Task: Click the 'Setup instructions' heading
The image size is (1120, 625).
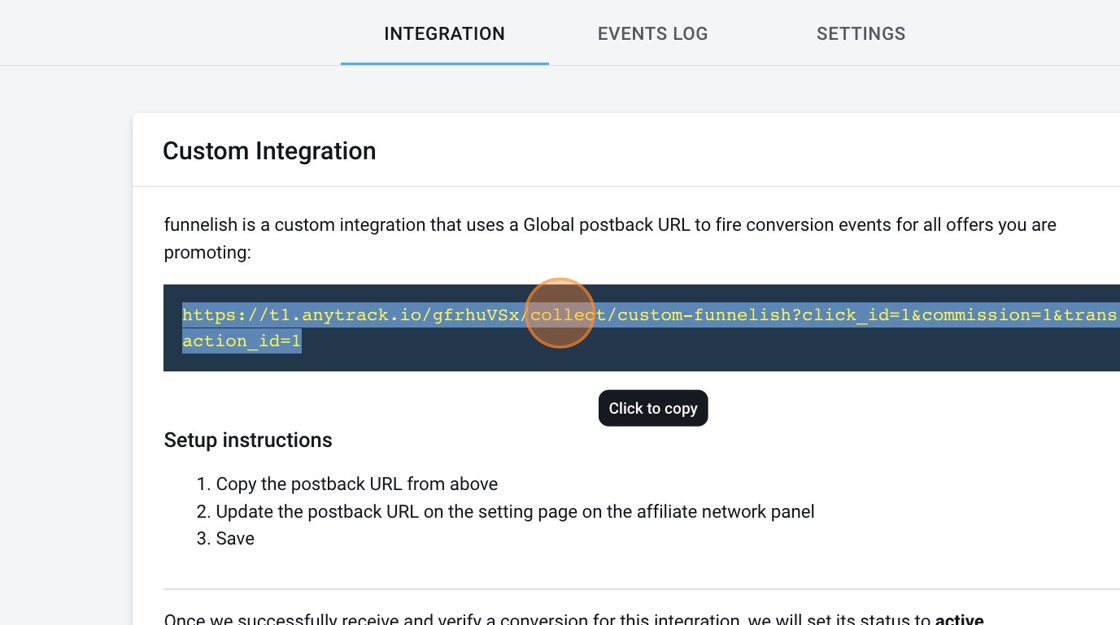Action: (x=248, y=440)
